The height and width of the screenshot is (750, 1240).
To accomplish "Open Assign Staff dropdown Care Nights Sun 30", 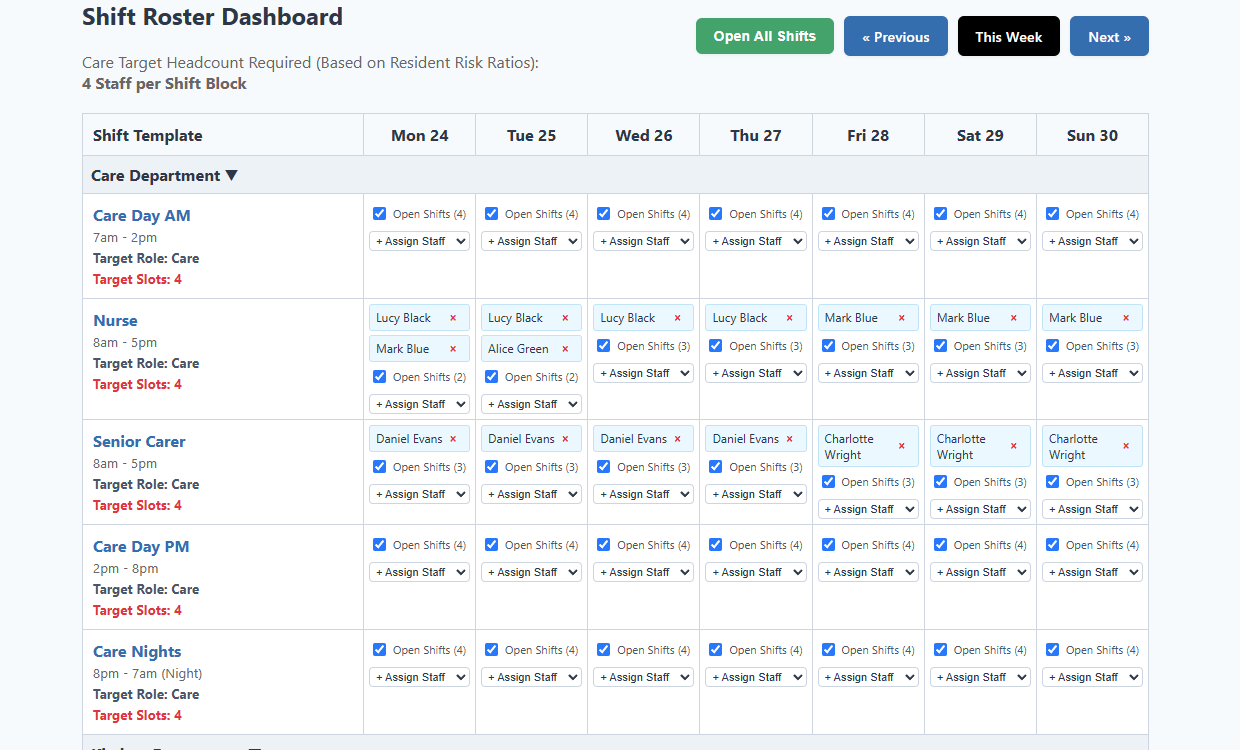I will click(x=1092, y=677).
